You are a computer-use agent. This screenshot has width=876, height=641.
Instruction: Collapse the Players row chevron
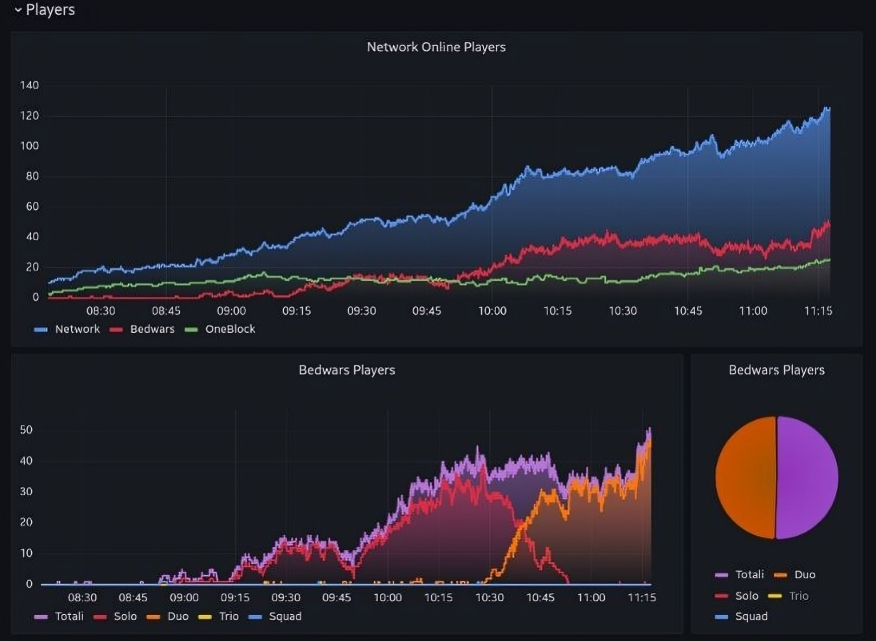(x=17, y=10)
